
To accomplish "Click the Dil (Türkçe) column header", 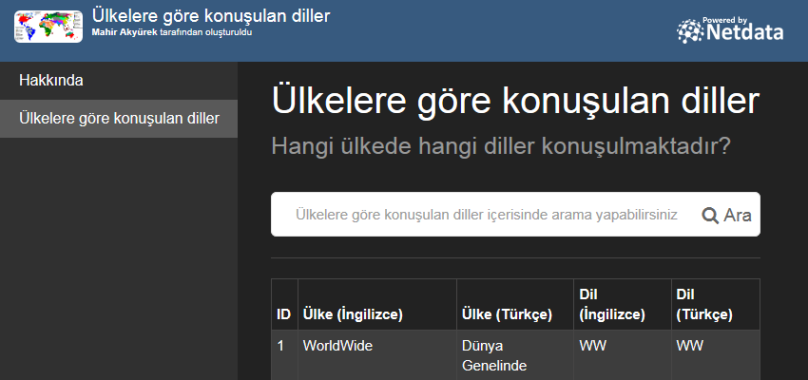I will click(715, 304).
